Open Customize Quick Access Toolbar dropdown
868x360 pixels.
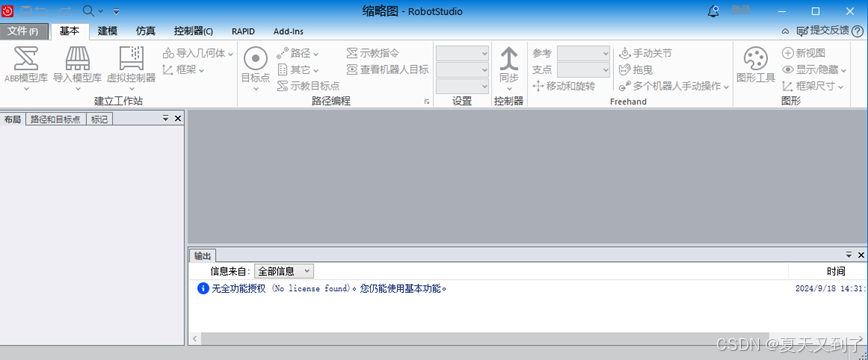[x=116, y=11]
